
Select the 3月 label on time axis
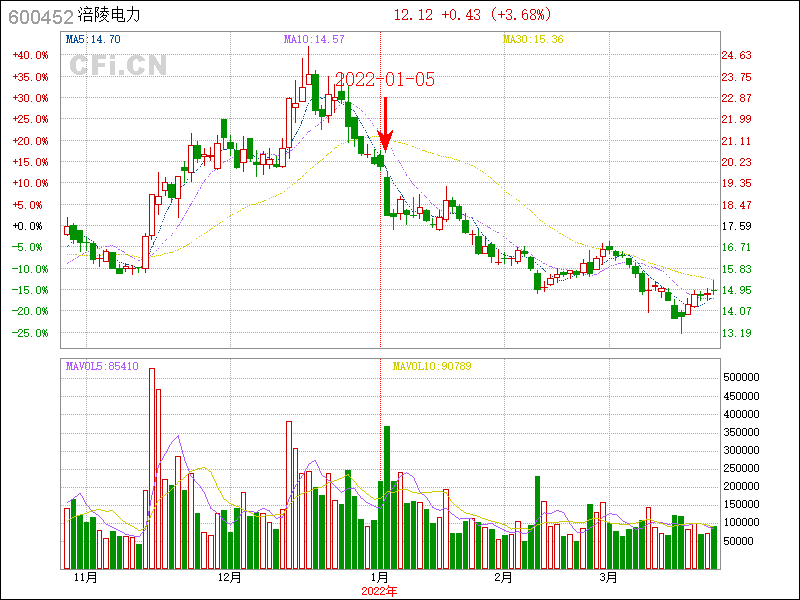pyautogui.click(x=608, y=578)
